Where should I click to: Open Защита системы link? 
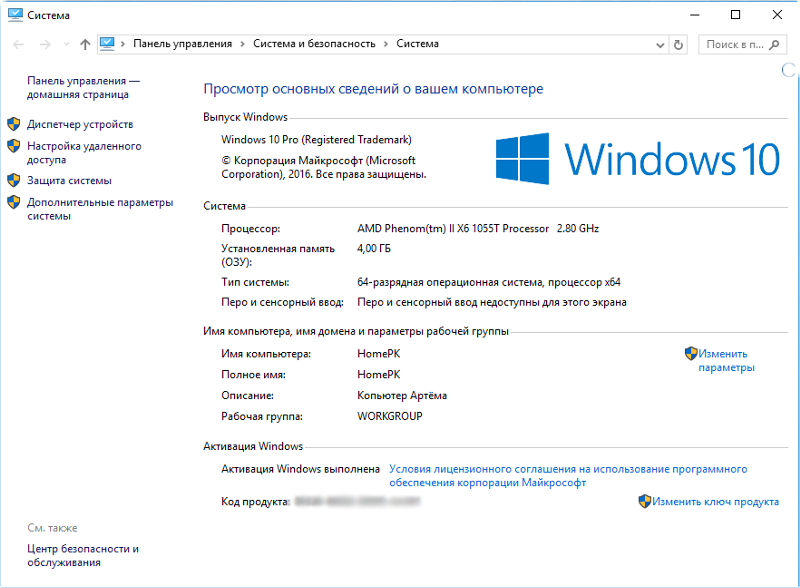[69, 181]
